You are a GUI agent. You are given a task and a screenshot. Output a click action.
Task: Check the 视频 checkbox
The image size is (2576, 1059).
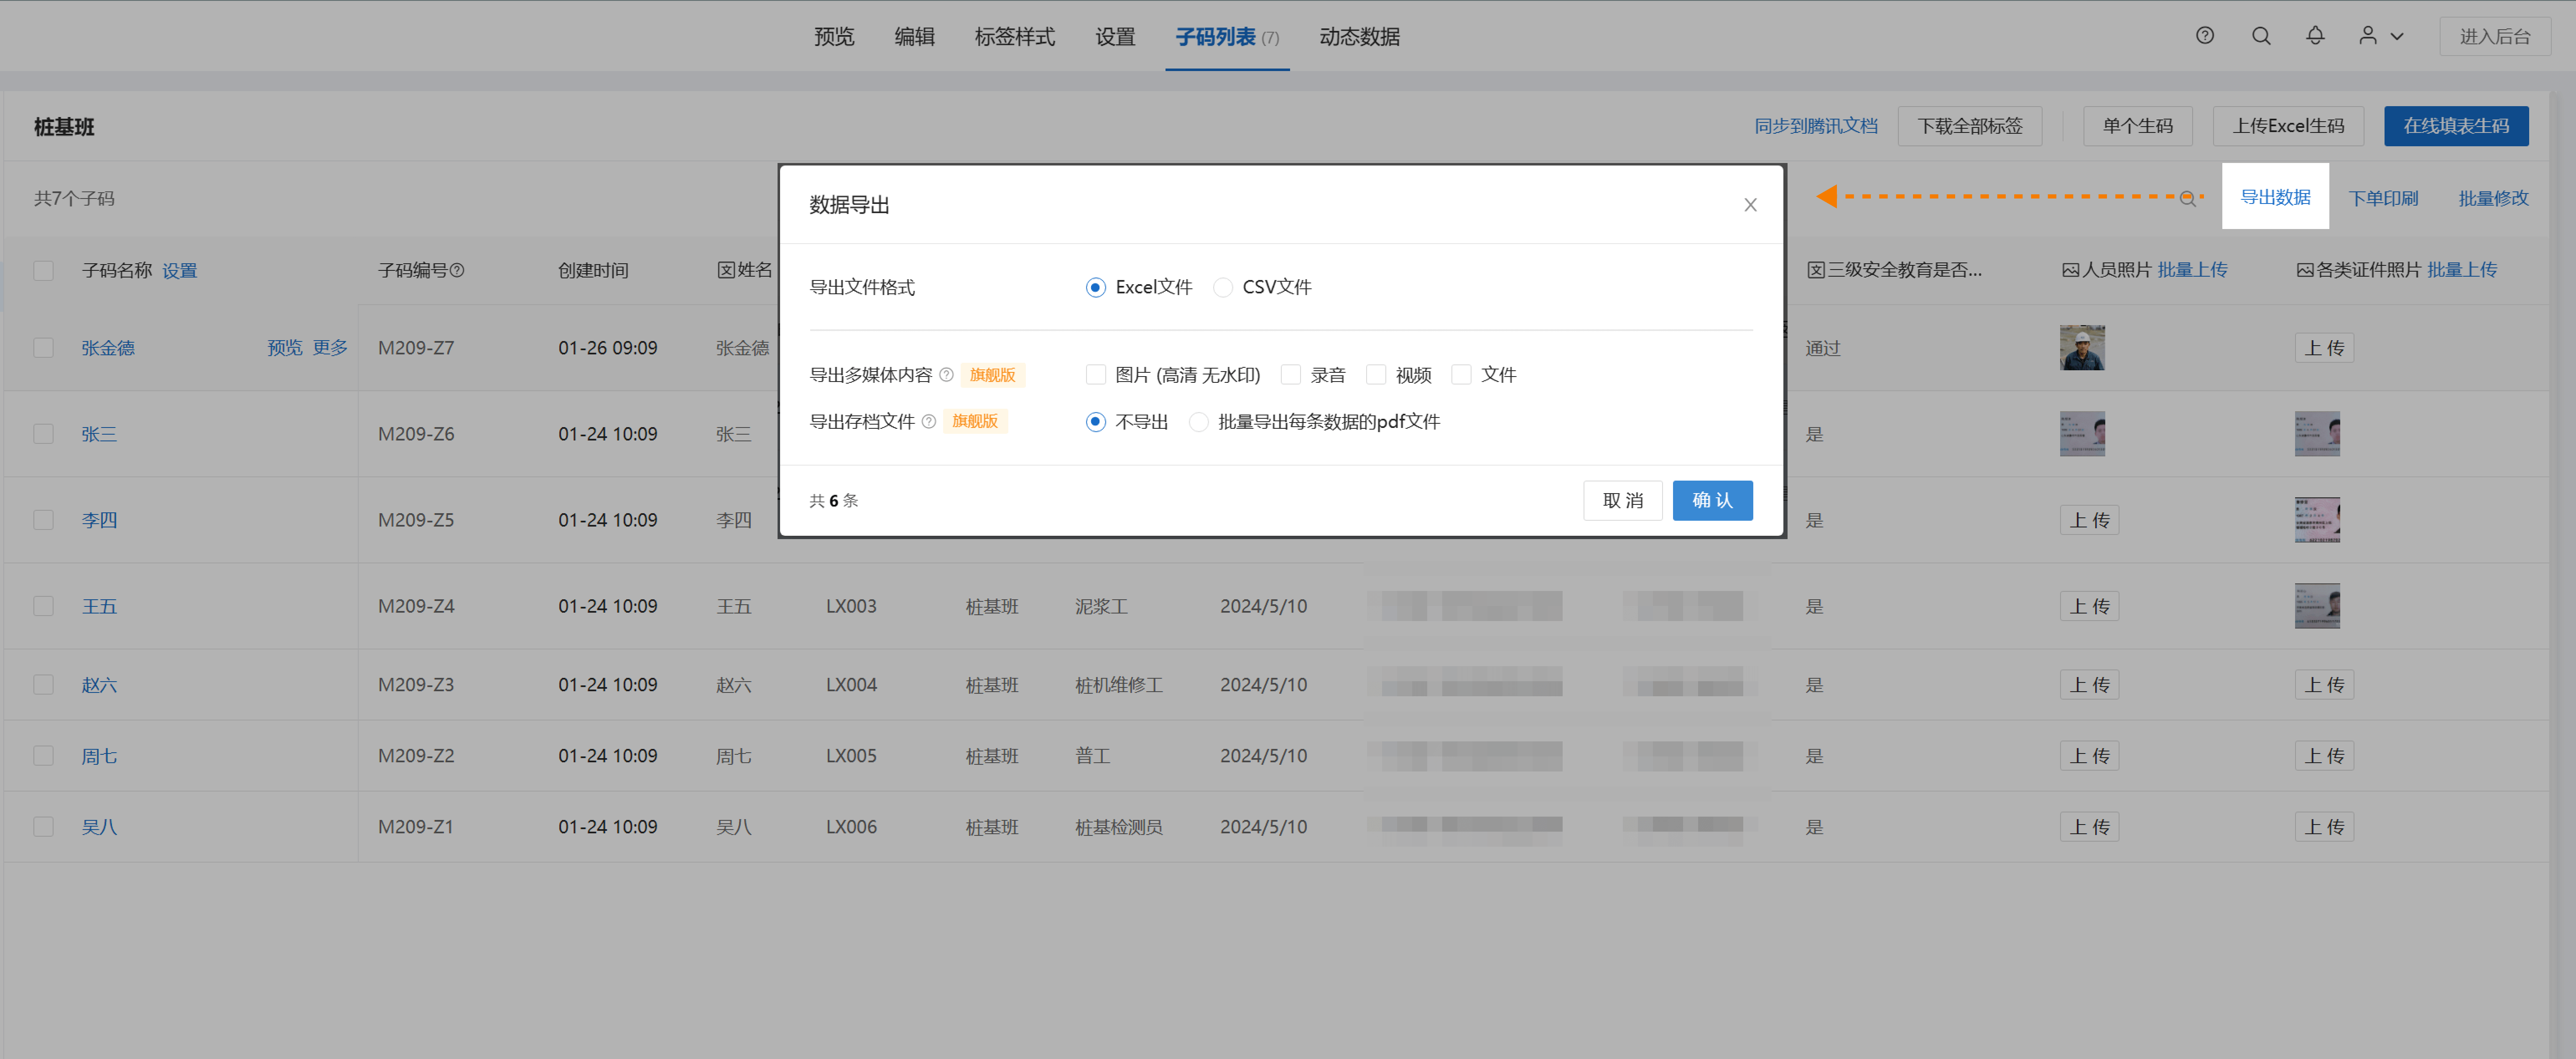[x=1376, y=375]
